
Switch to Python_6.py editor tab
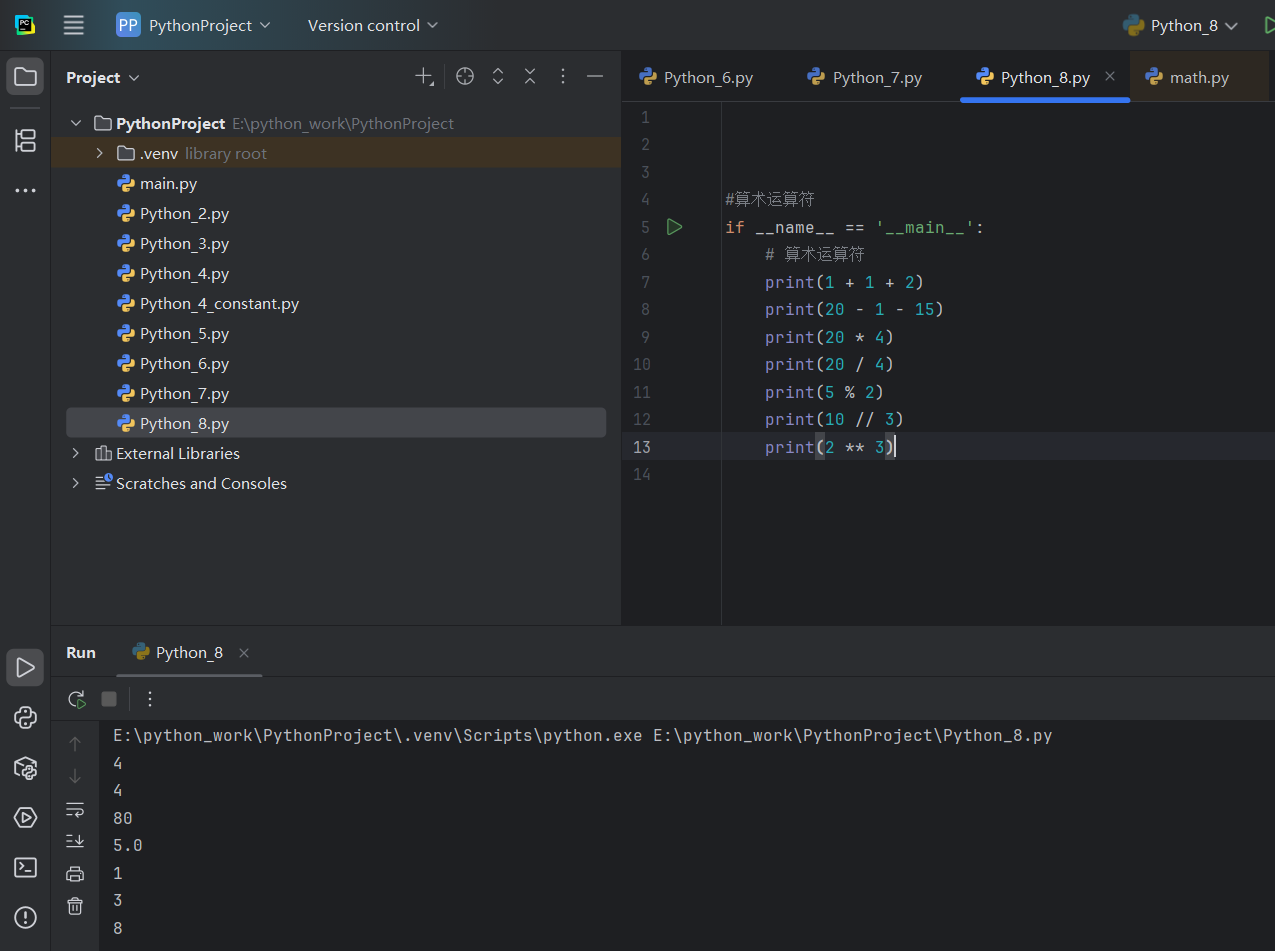697,77
